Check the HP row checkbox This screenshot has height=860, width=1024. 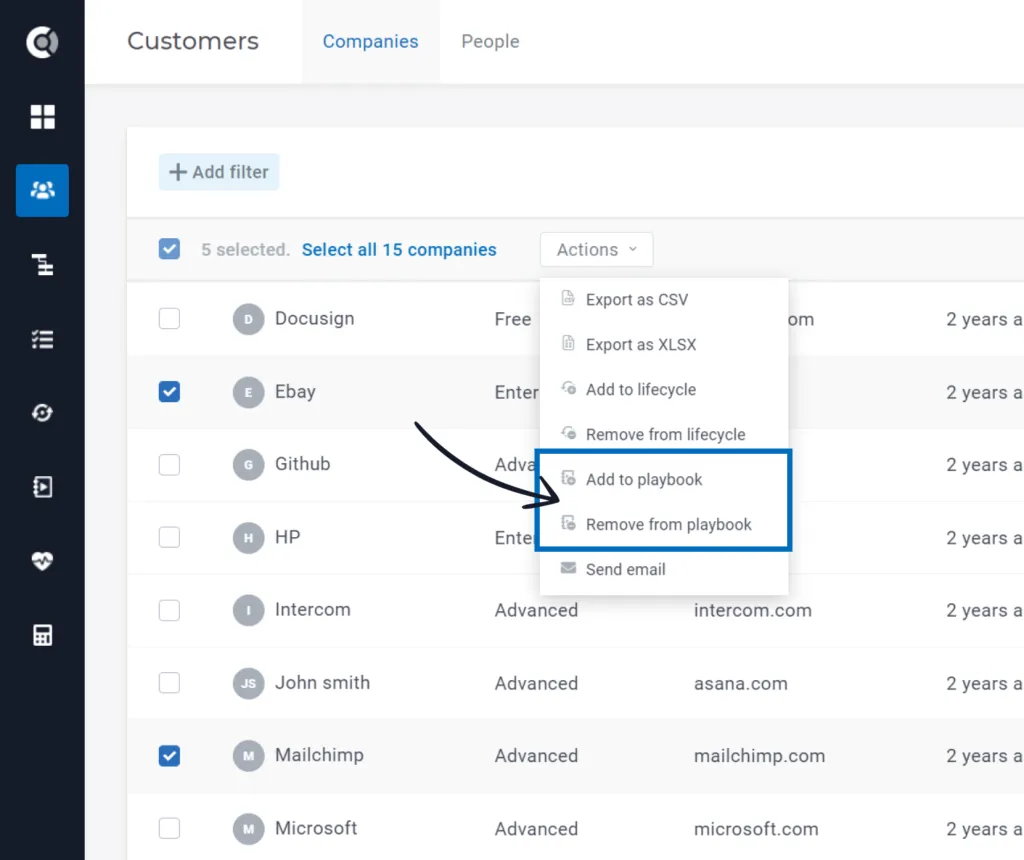[169, 537]
